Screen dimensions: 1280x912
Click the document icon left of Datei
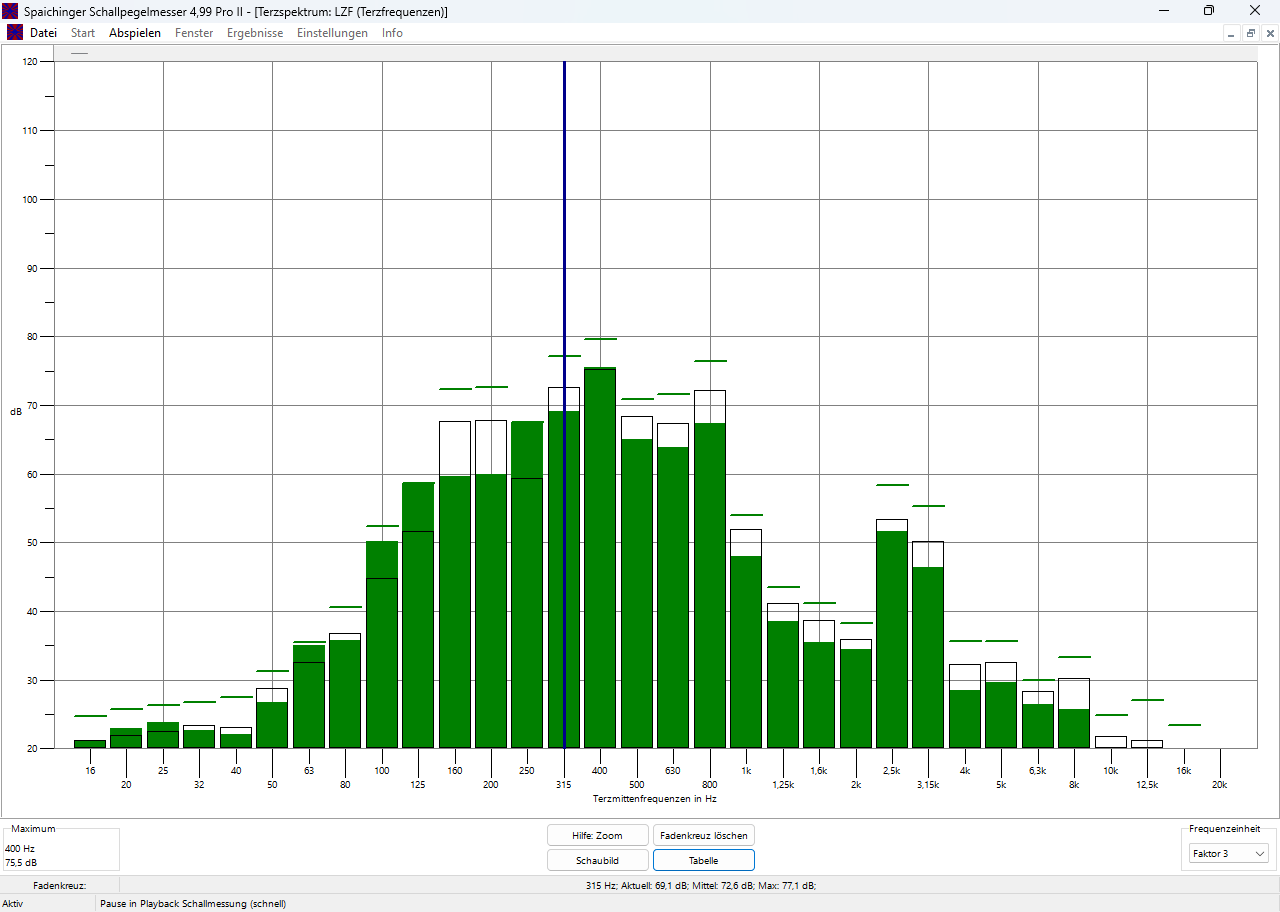click(15, 32)
